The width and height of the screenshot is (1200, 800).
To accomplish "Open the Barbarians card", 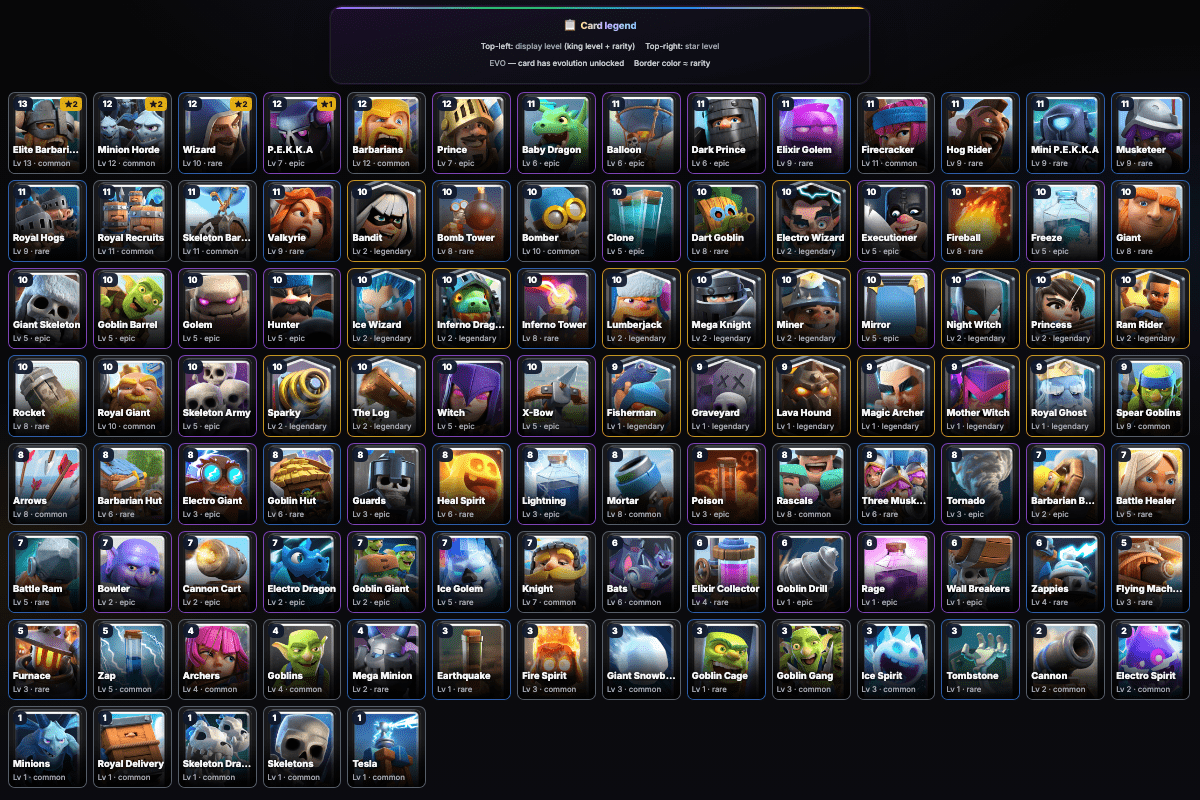I will point(386,133).
